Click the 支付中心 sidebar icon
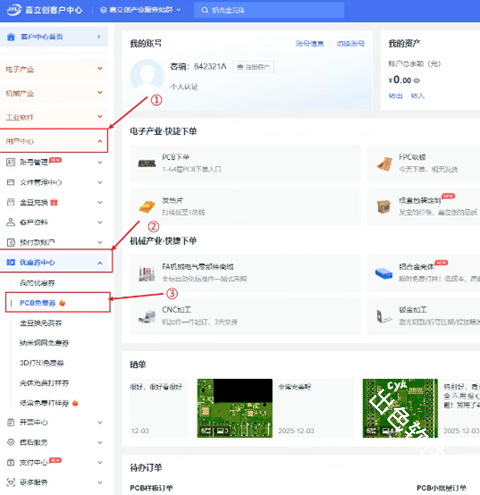The height and width of the screenshot is (495, 480). tap(11, 462)
